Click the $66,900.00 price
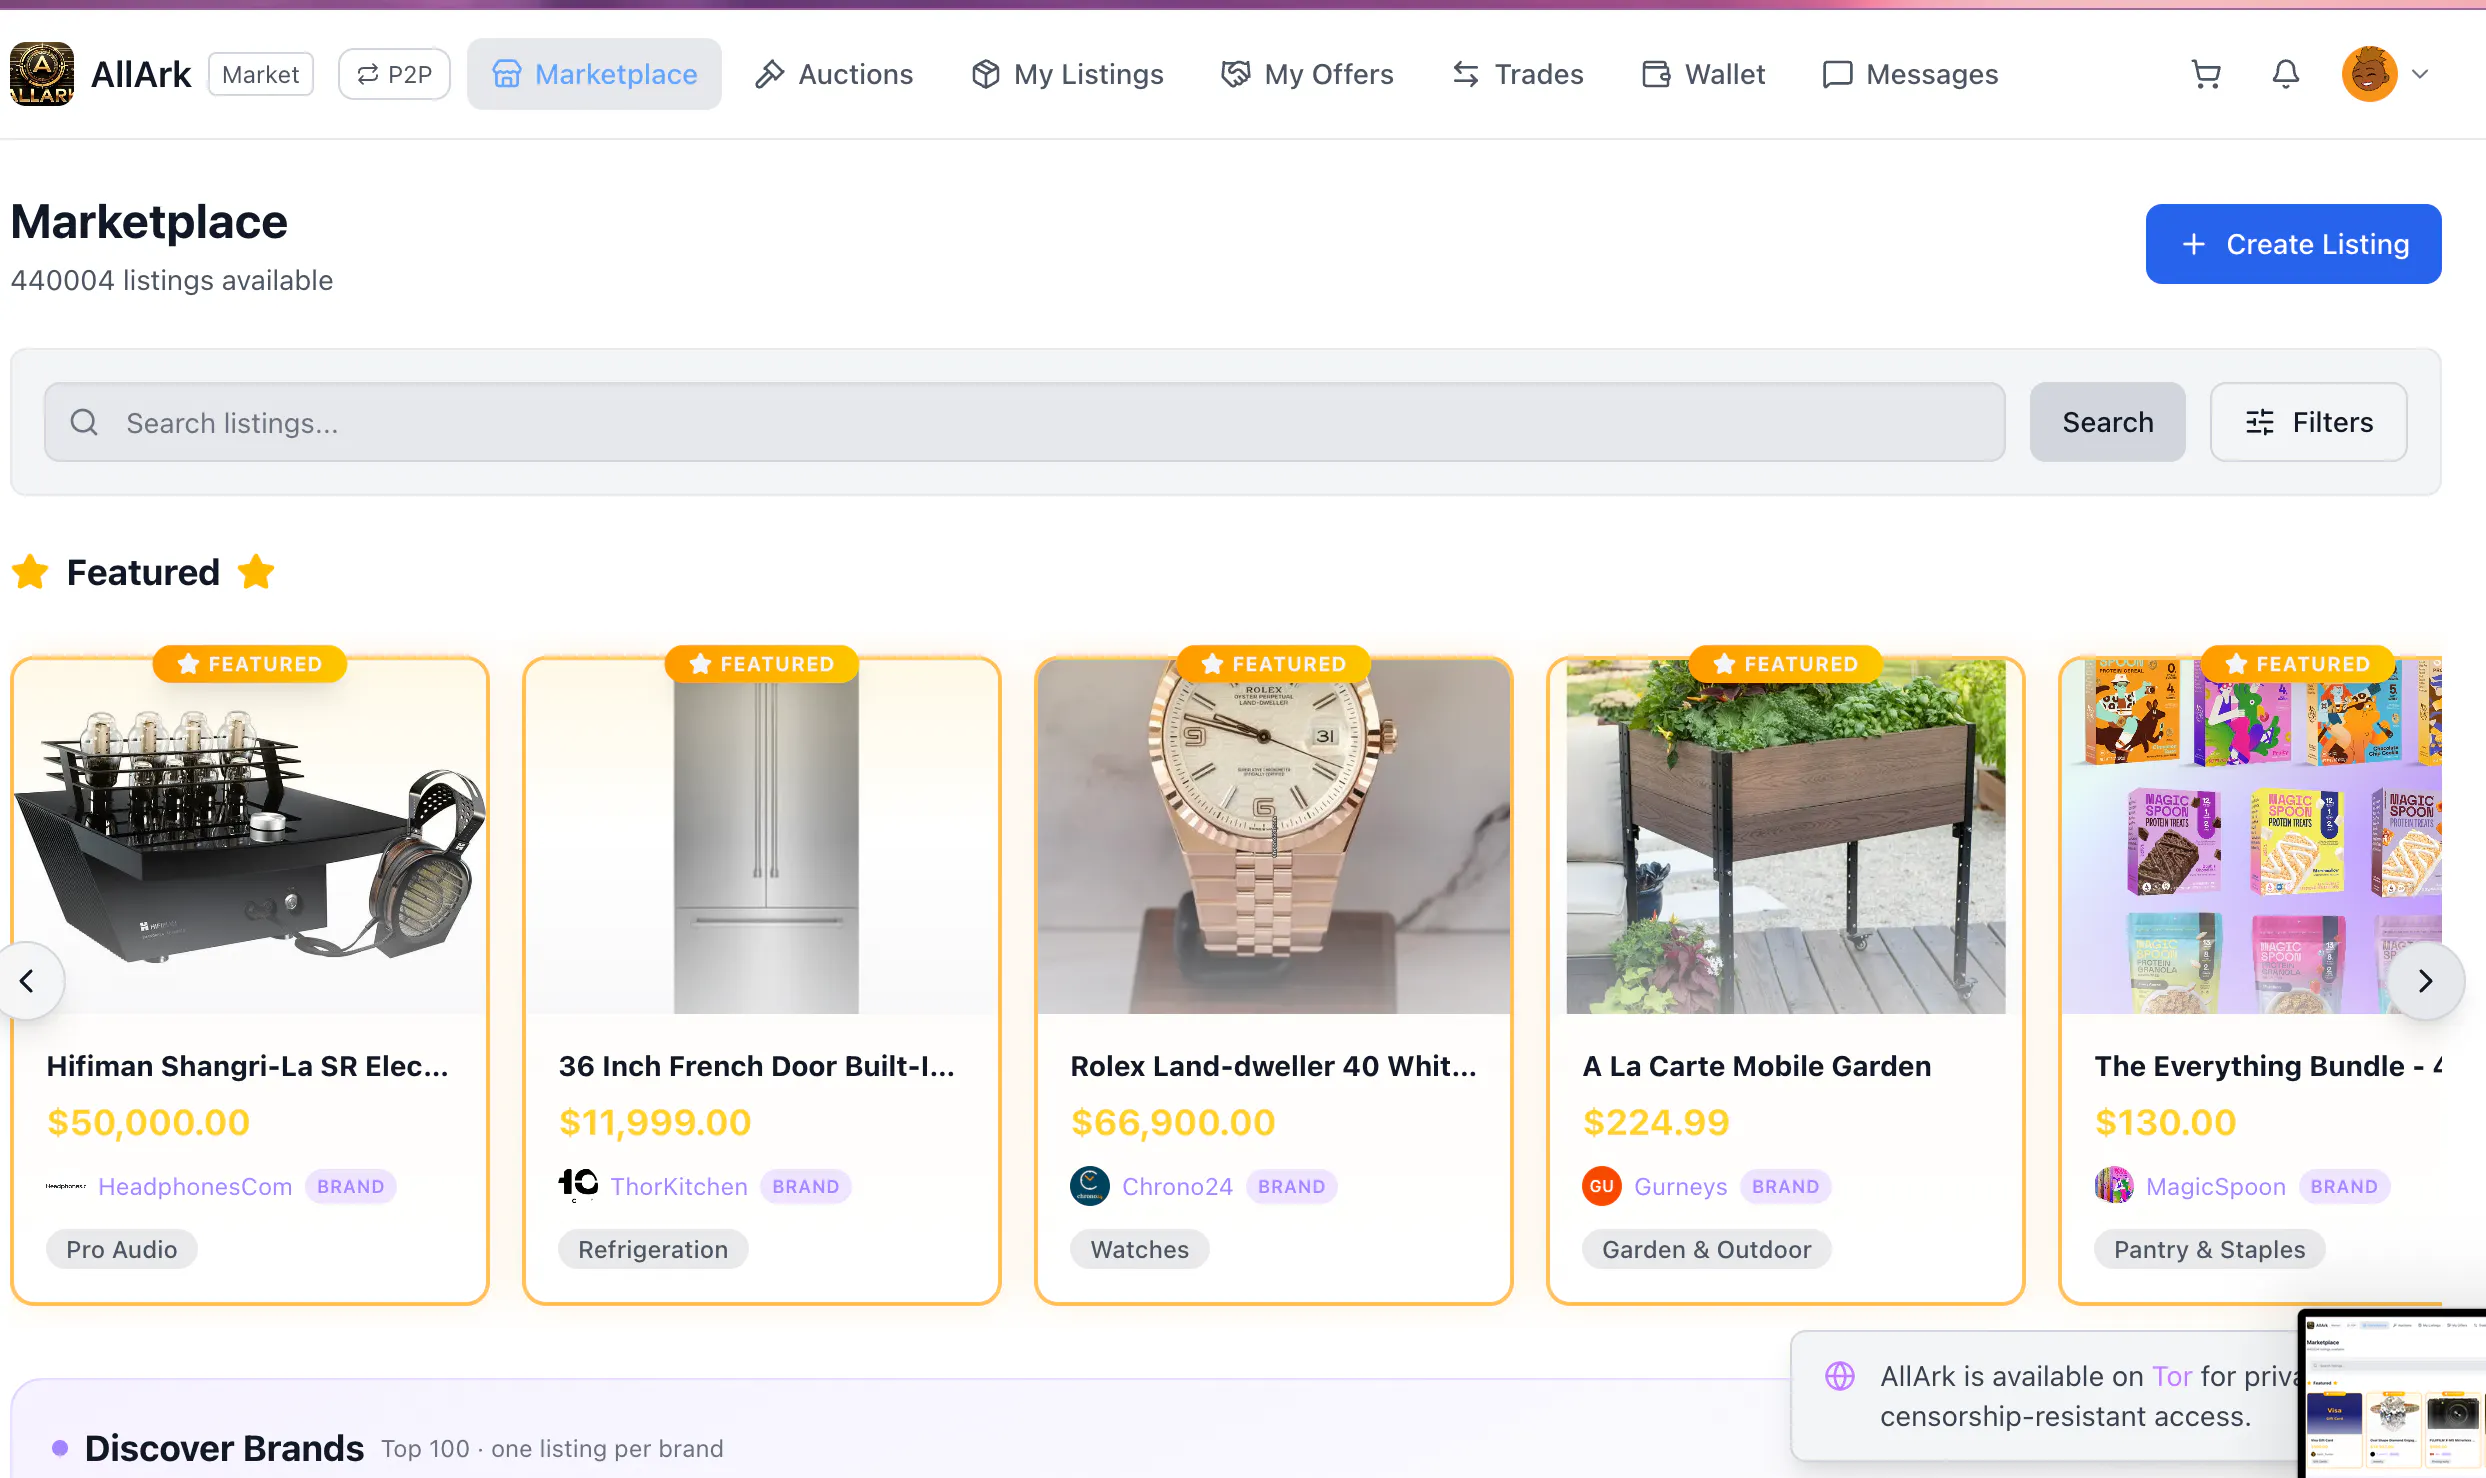 coord(1173,1122)
